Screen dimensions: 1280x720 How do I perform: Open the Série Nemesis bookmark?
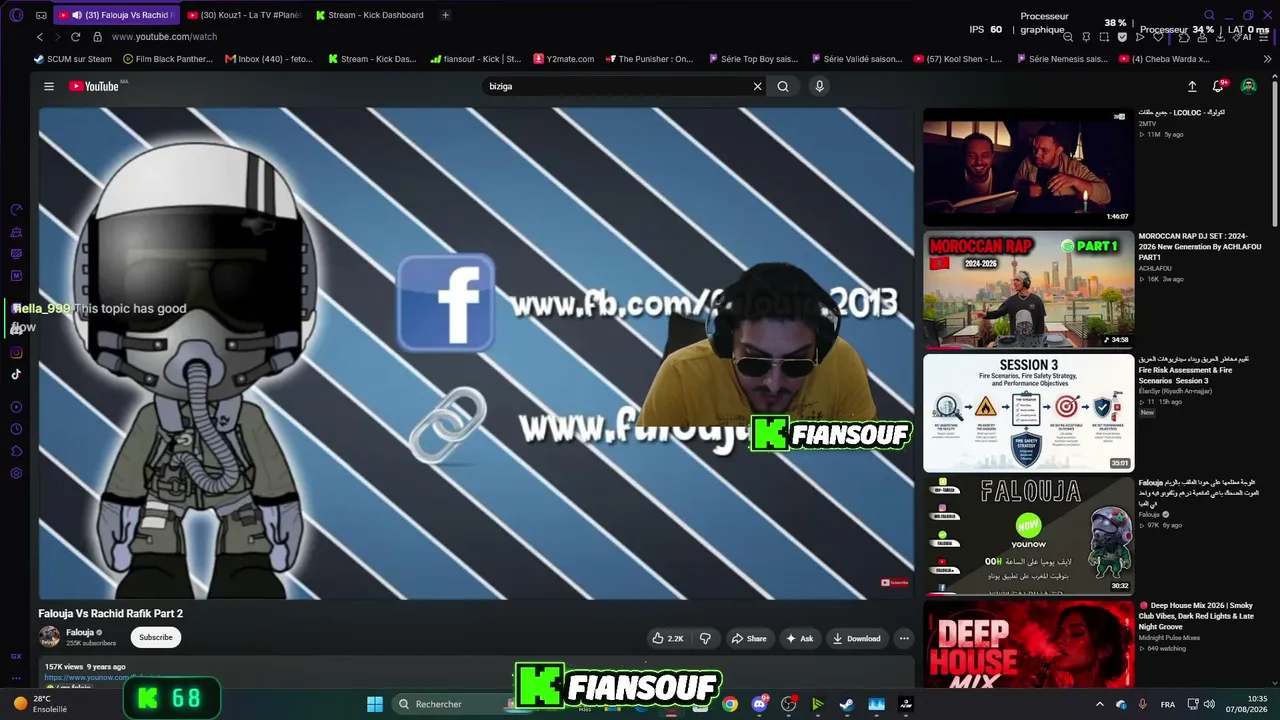pos(1061,59)
